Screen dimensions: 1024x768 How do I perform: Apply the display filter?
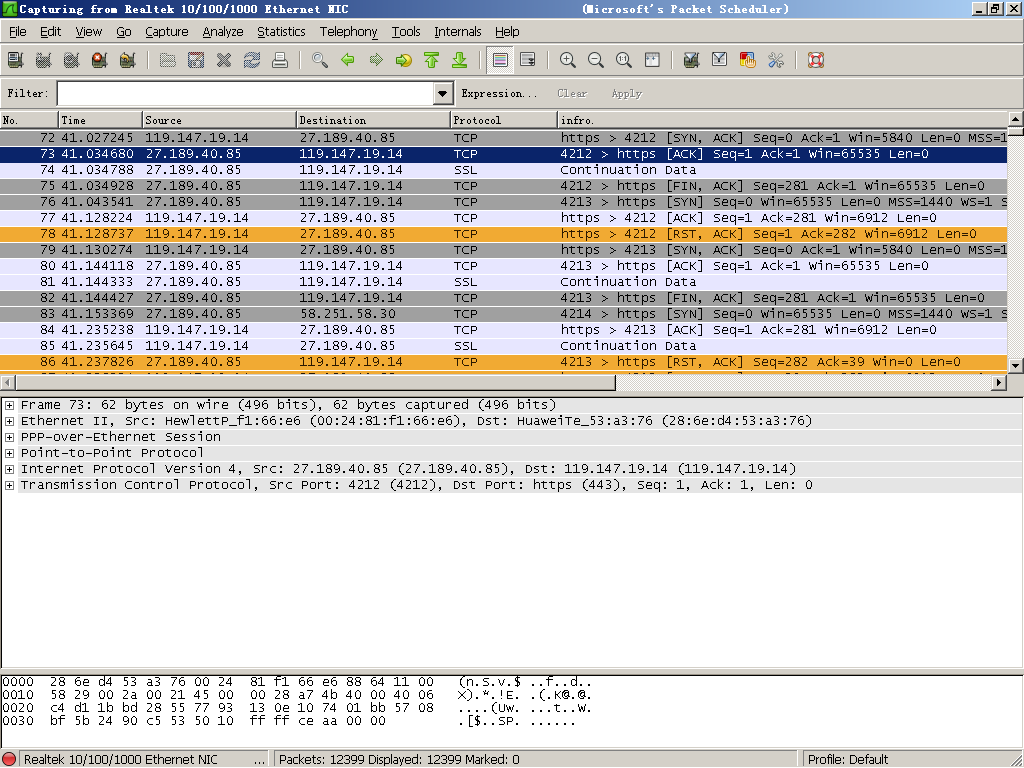(627, 93)
